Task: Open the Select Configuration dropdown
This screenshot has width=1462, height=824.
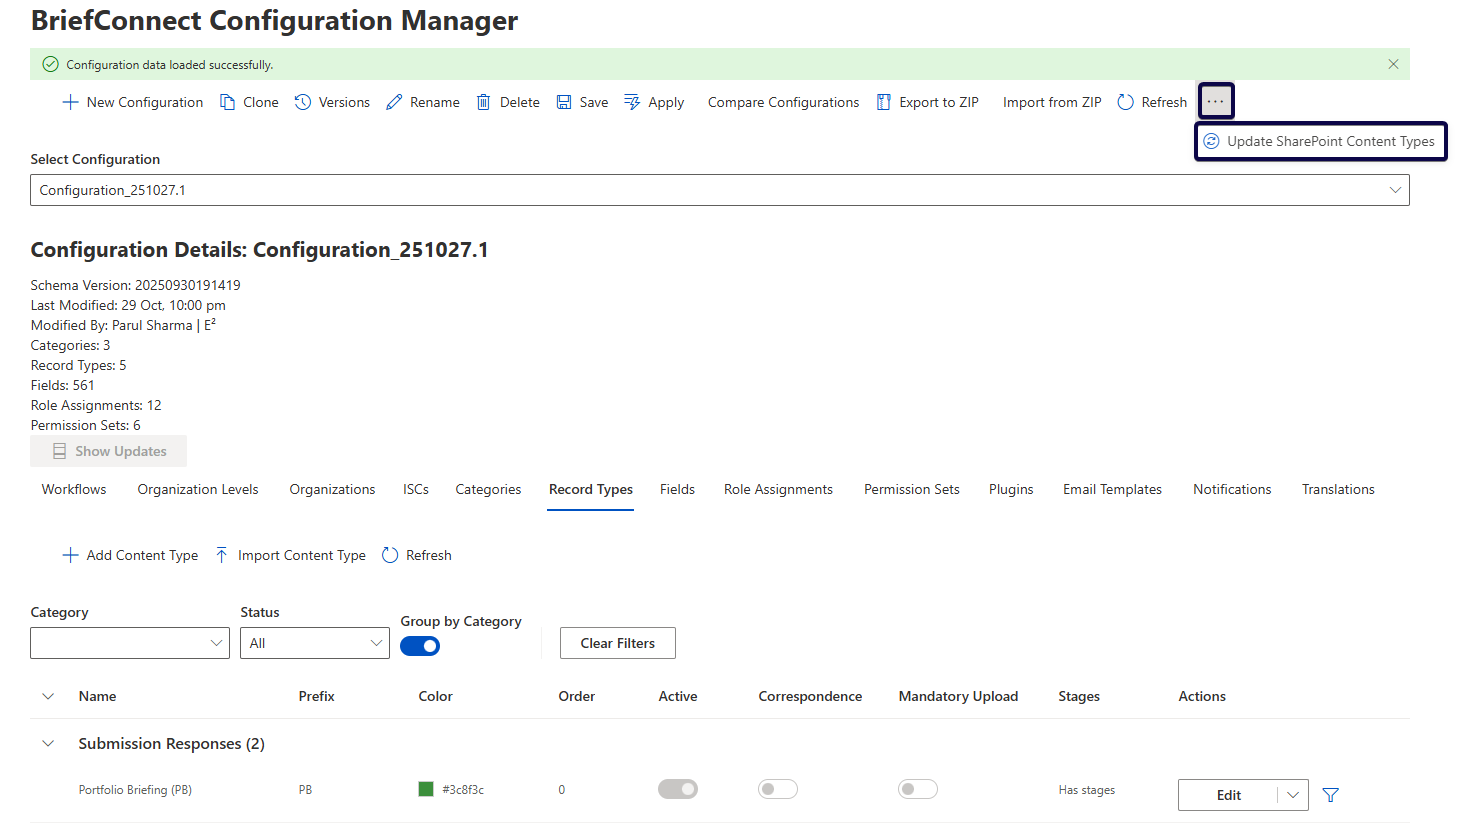Action: click(x=719, y=190)
